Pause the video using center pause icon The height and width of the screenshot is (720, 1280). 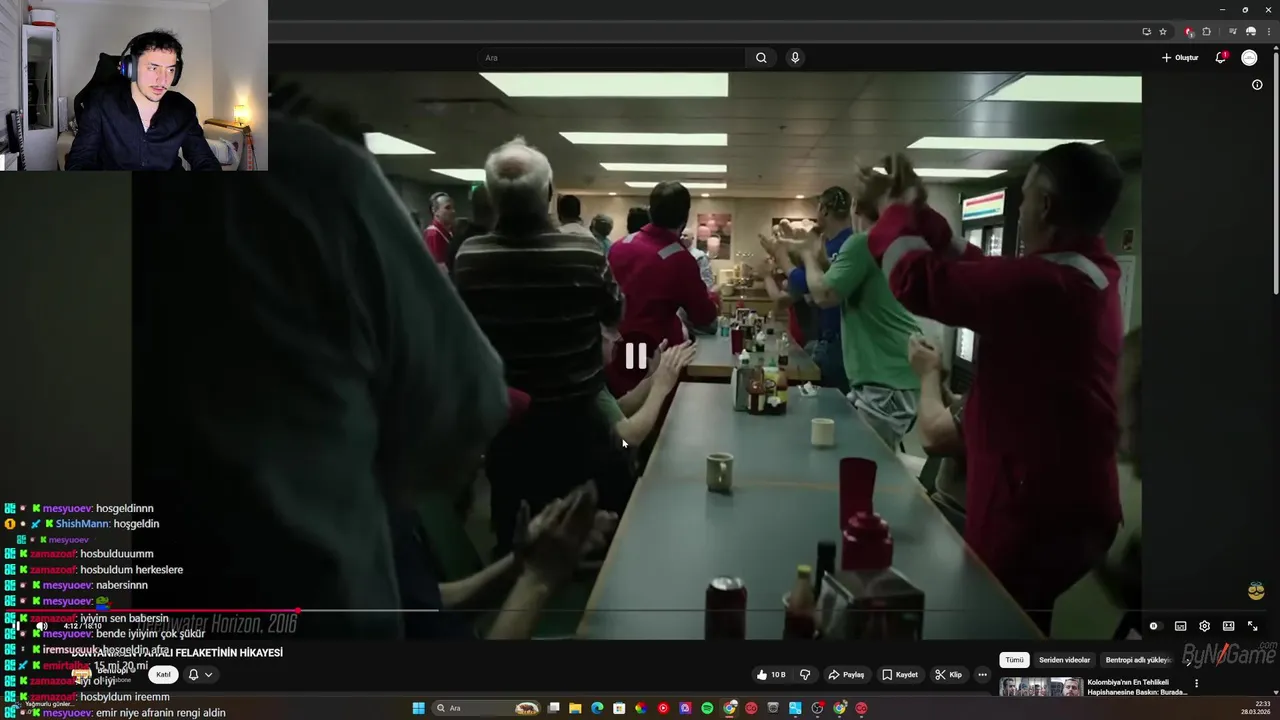click(x=636, y=355)
